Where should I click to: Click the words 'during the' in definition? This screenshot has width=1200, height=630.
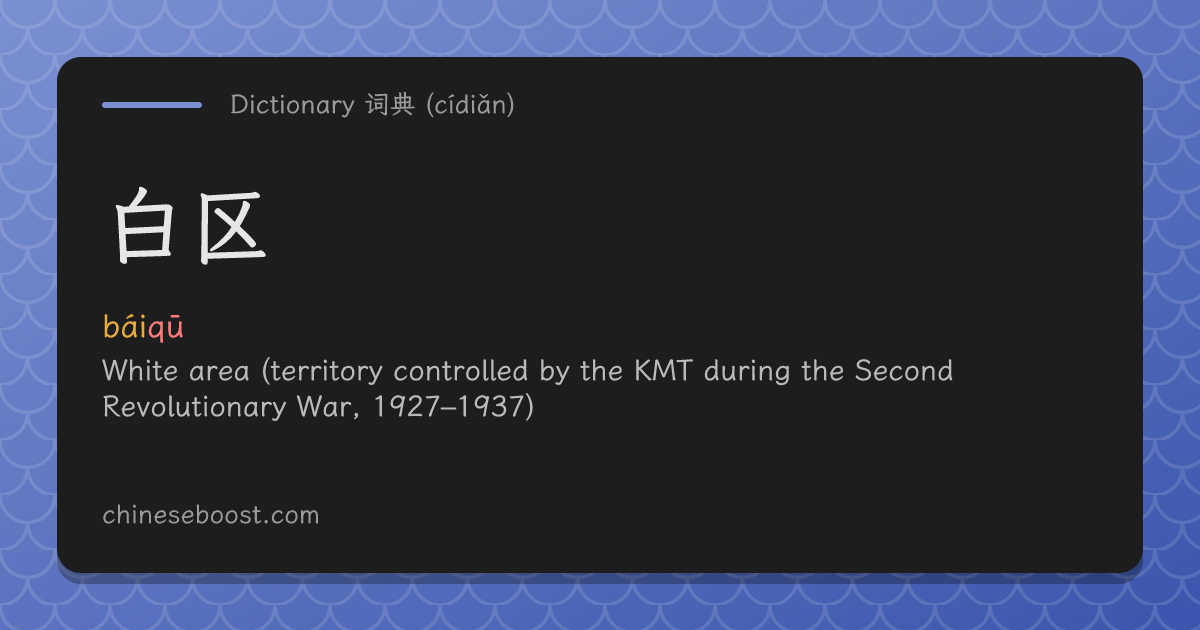774,371
